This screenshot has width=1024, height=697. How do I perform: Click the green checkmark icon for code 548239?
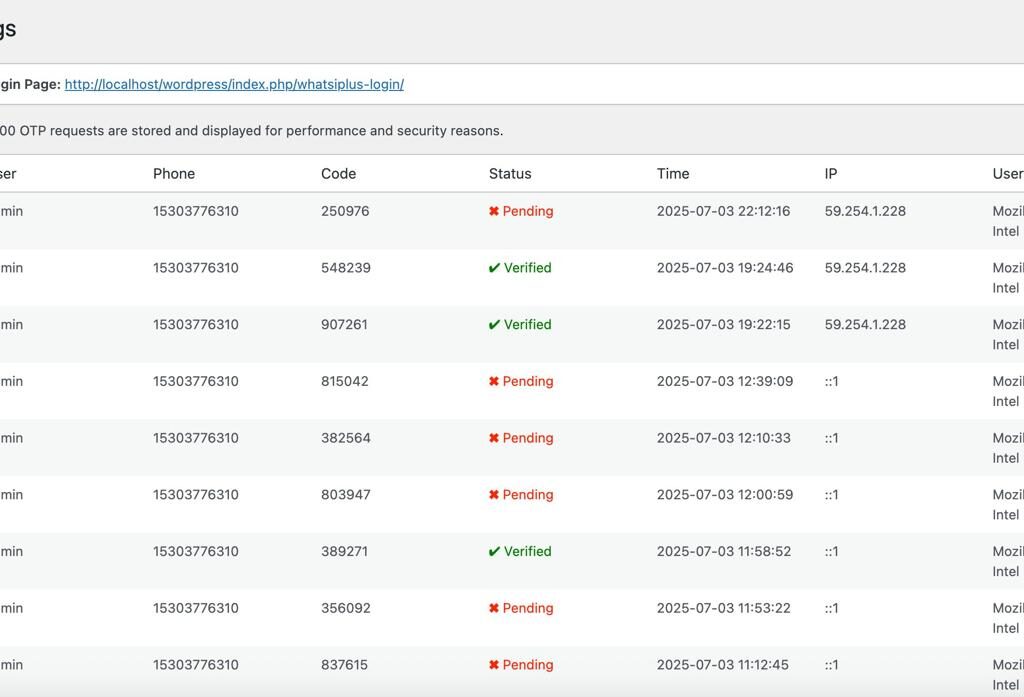[494, 268]
